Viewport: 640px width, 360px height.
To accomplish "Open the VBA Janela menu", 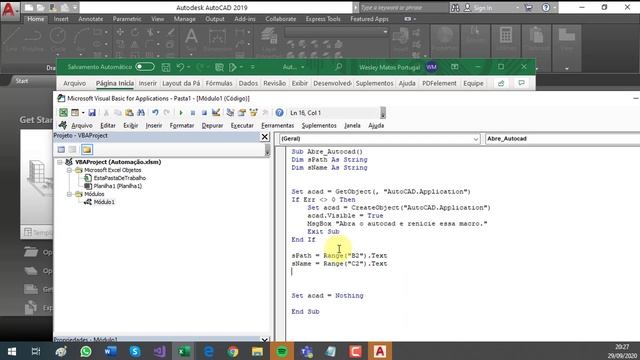I will tap(352, 125).
